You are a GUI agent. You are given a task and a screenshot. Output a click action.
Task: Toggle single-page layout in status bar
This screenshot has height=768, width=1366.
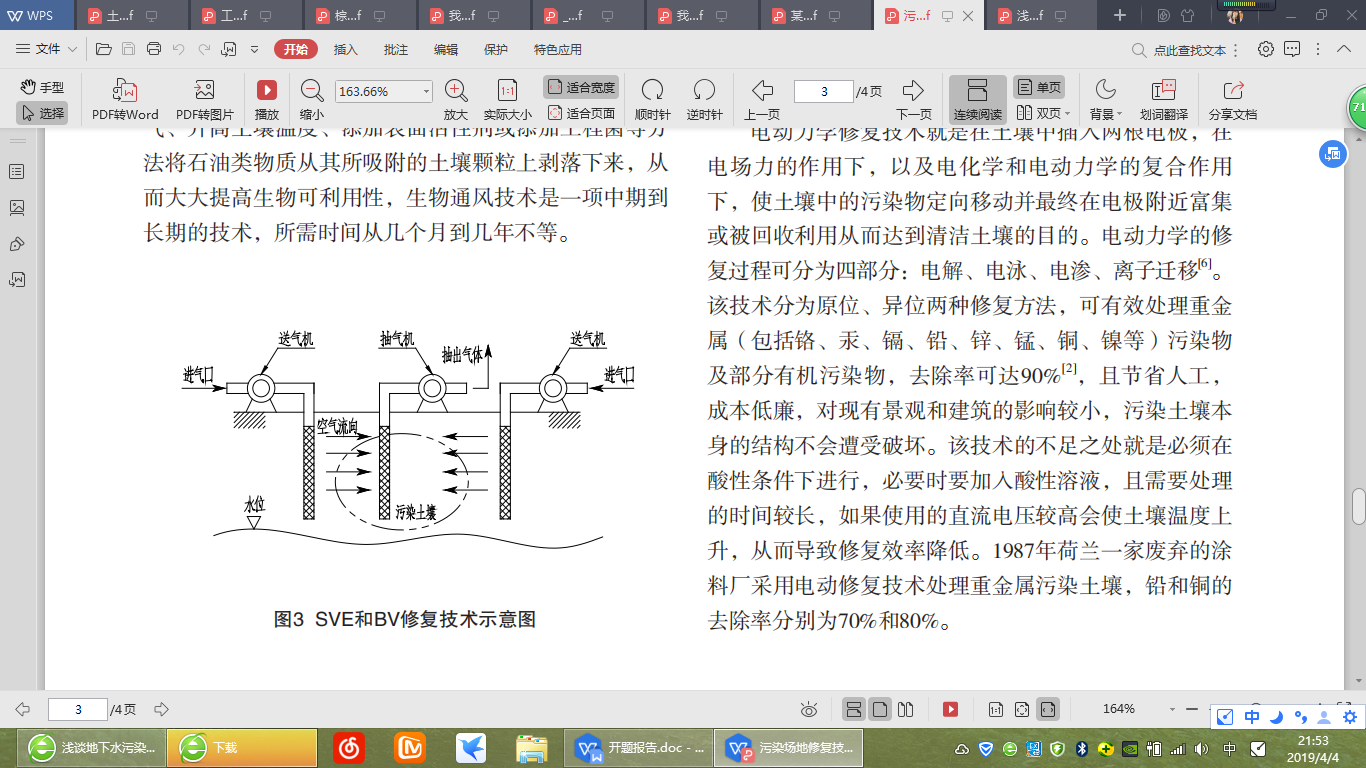point(880,710)
